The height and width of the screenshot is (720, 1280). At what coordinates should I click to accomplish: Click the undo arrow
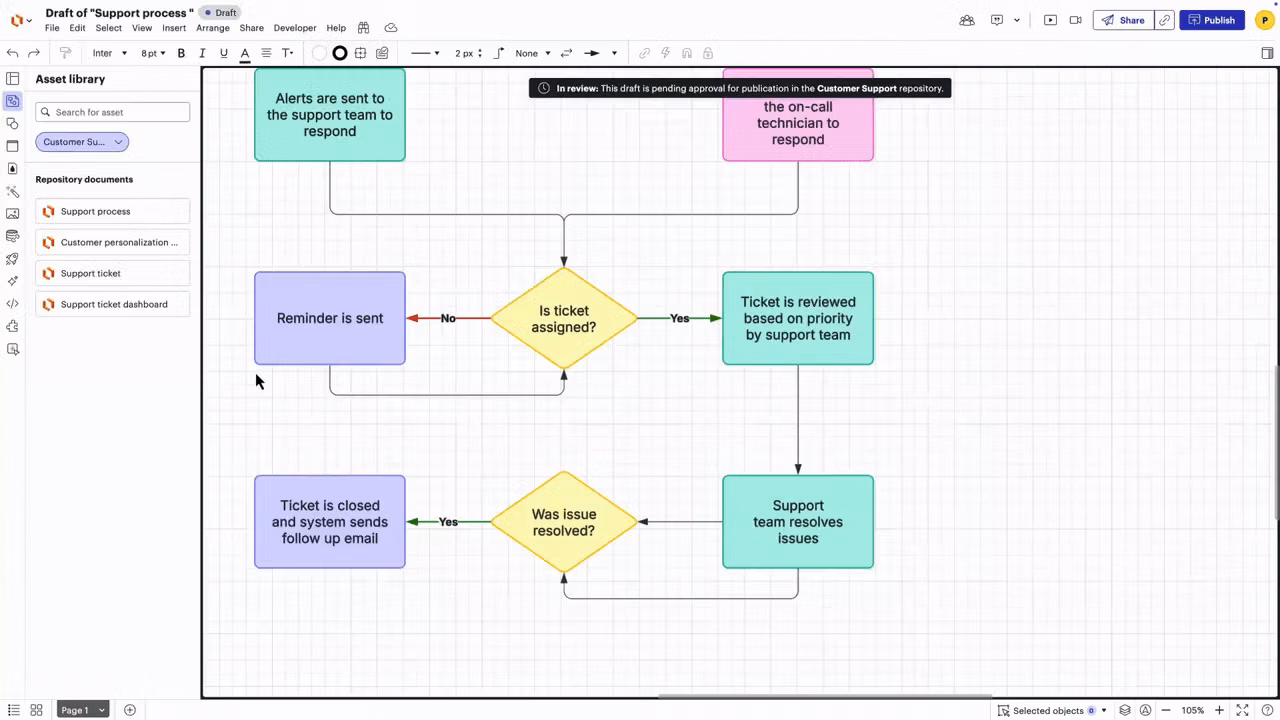[12, 53]
